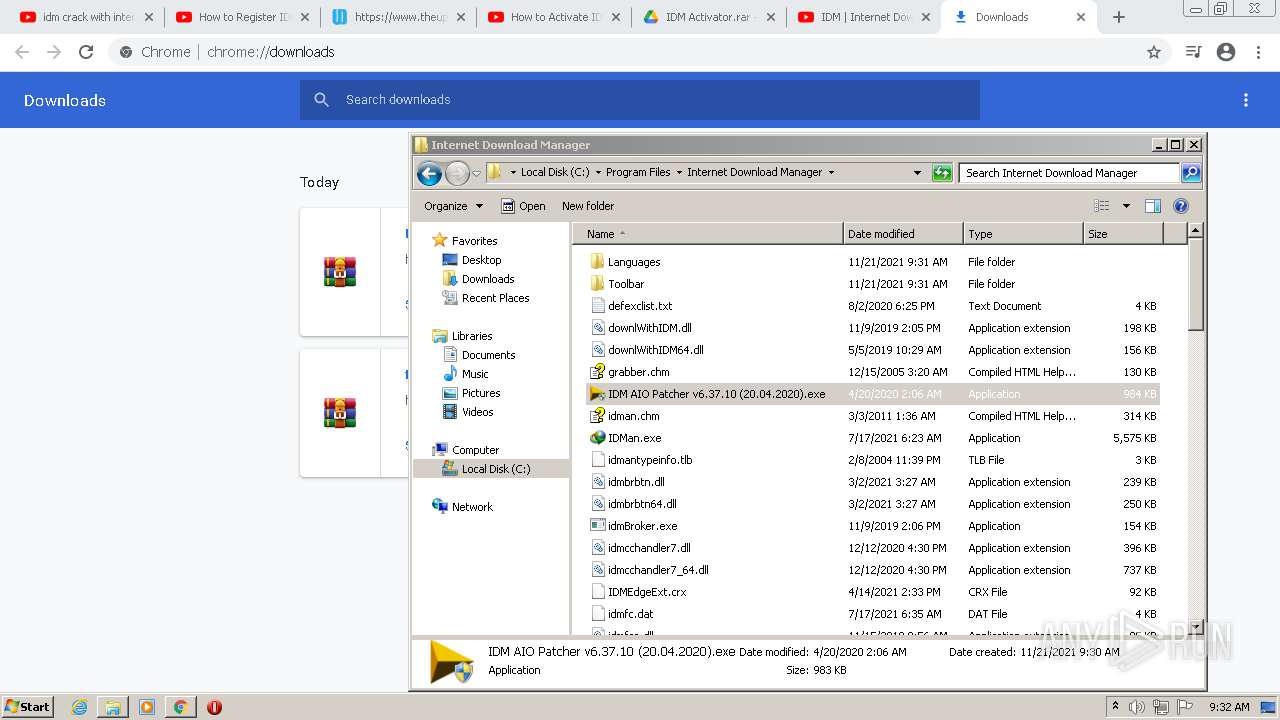Click the file list vertical scrollbar
The height and width of the screenshot is (720, 1280).
1195,429
